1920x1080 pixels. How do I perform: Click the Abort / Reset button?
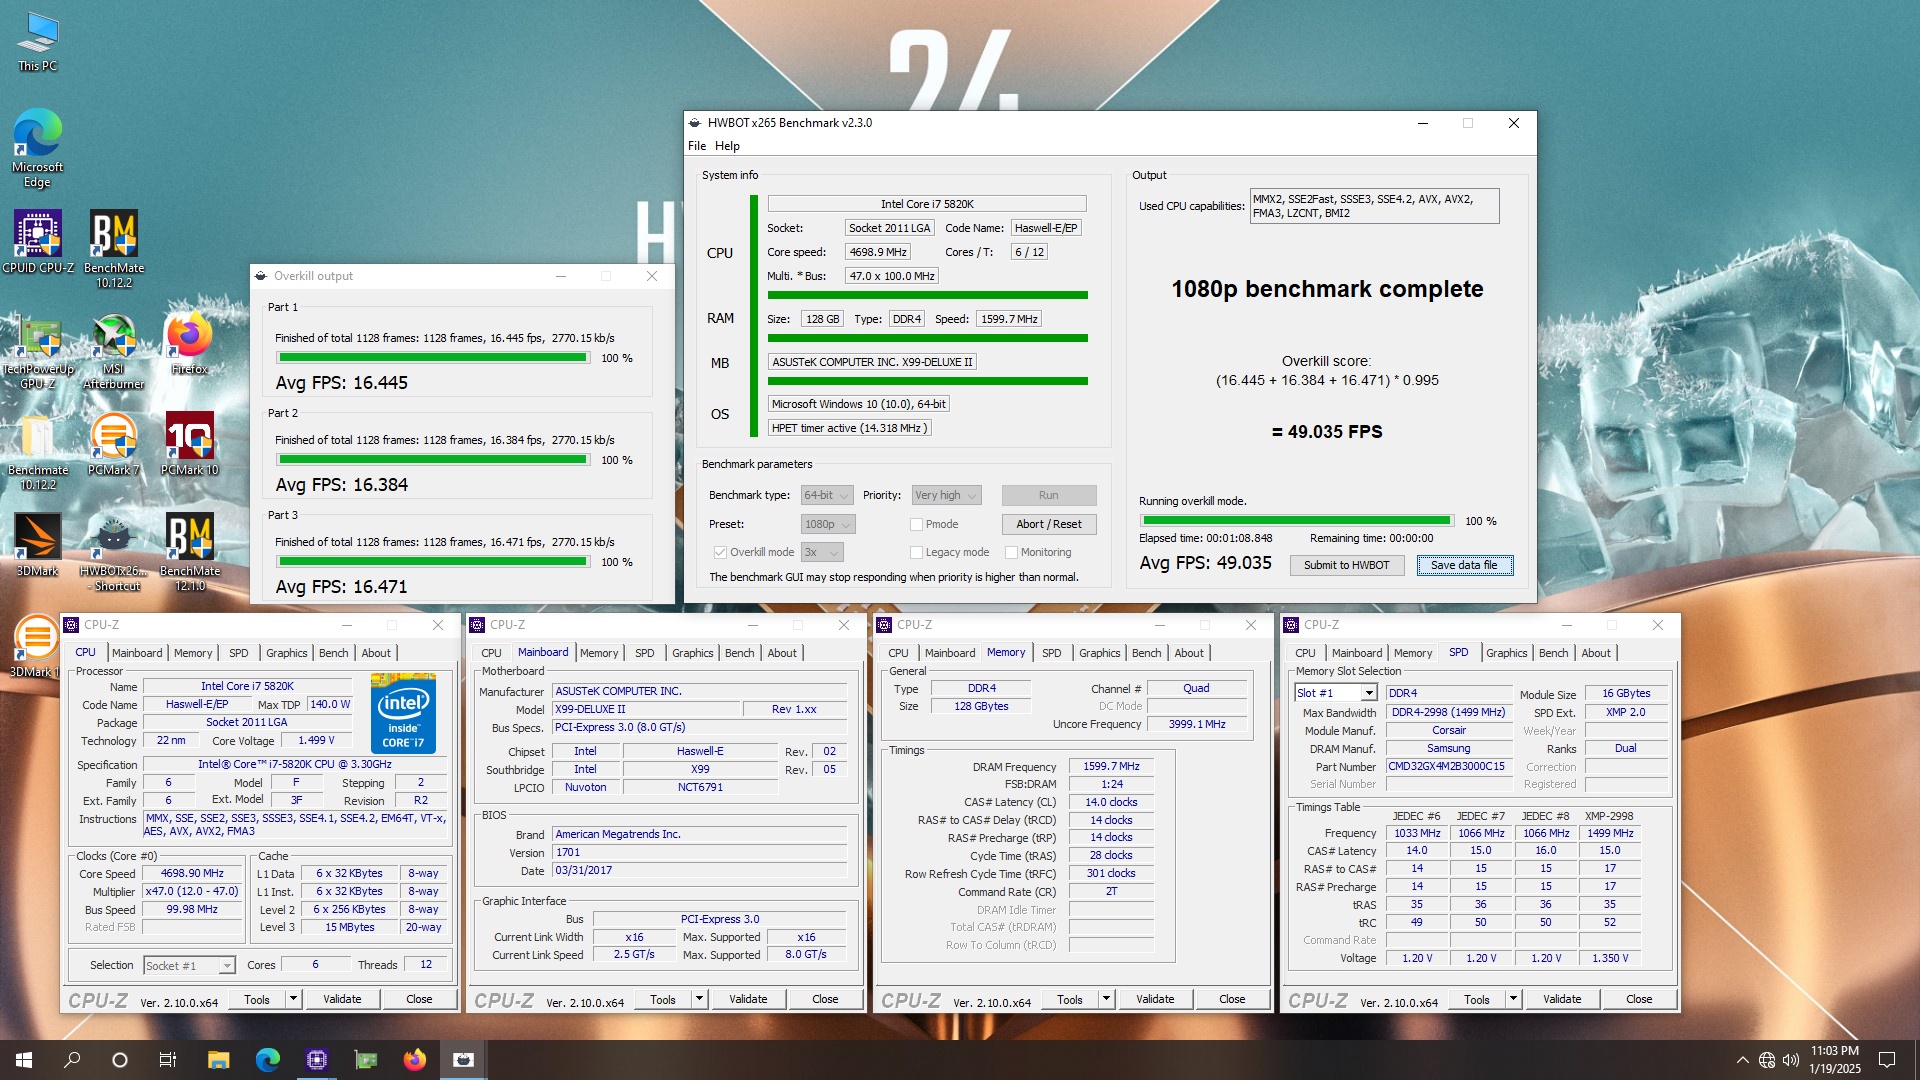(x=1049, y=524)
